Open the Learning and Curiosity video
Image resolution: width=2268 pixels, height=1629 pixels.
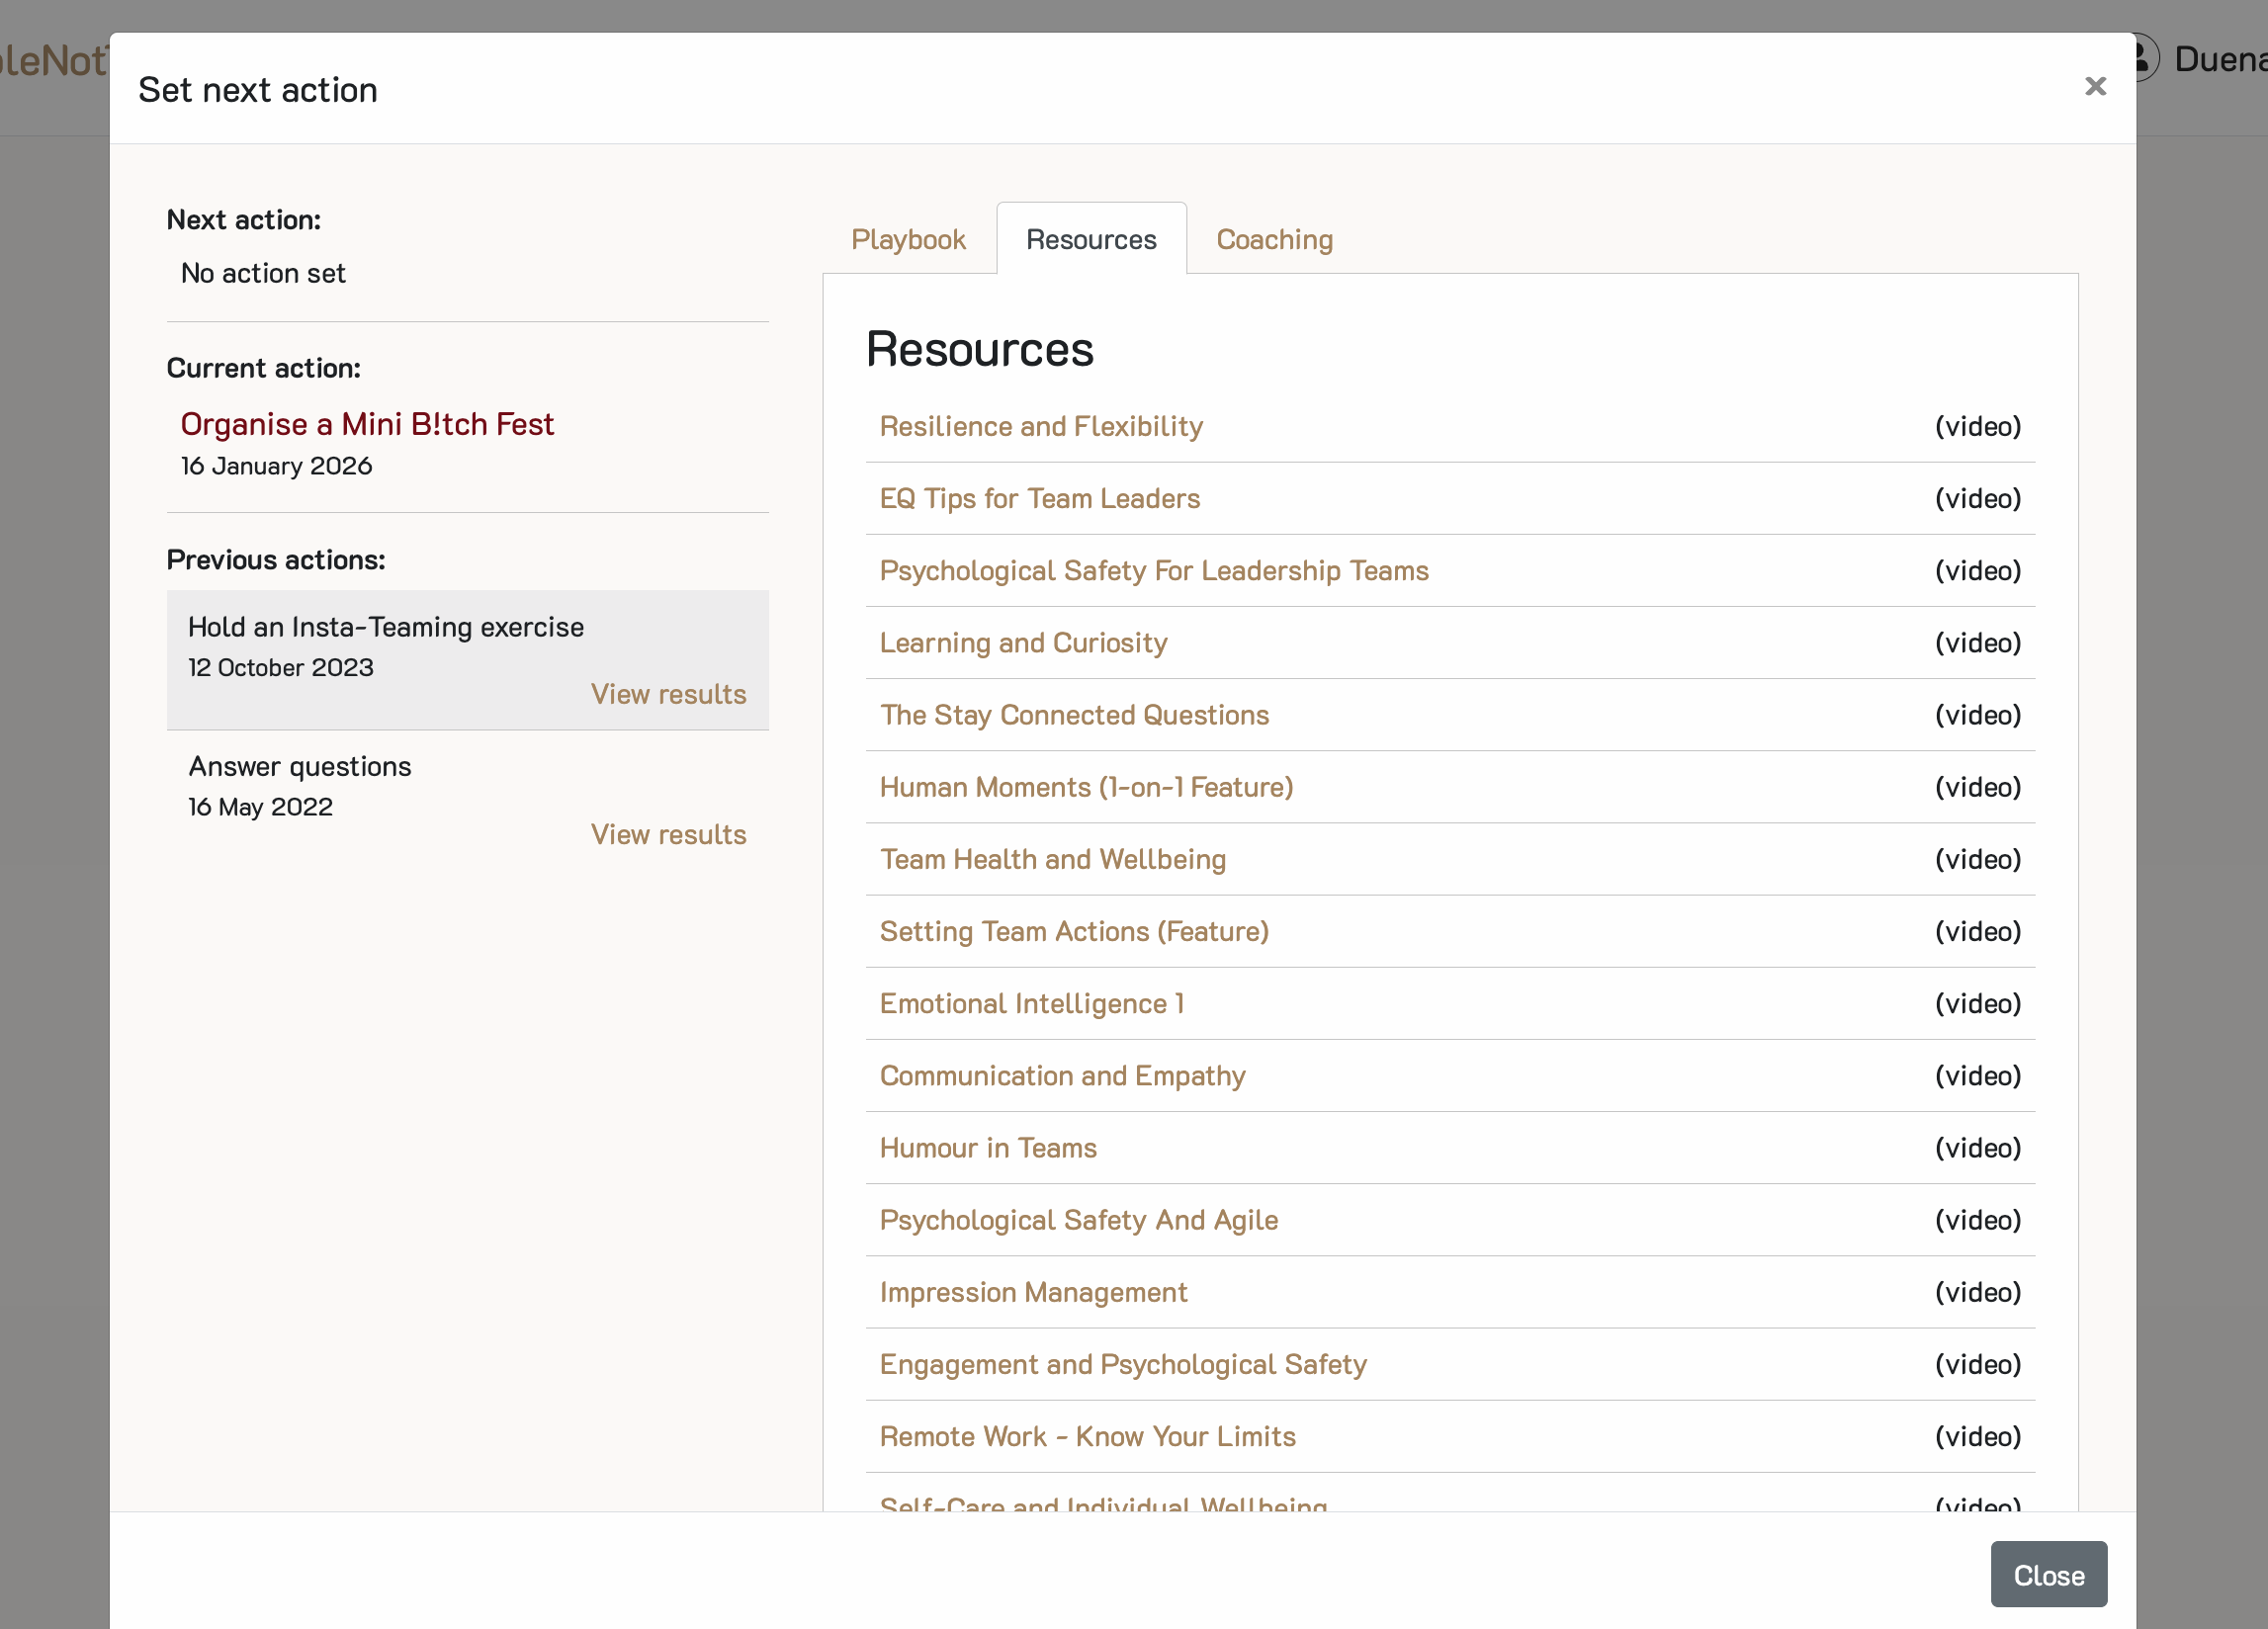pyautogui.click(x=1023, y=643)
